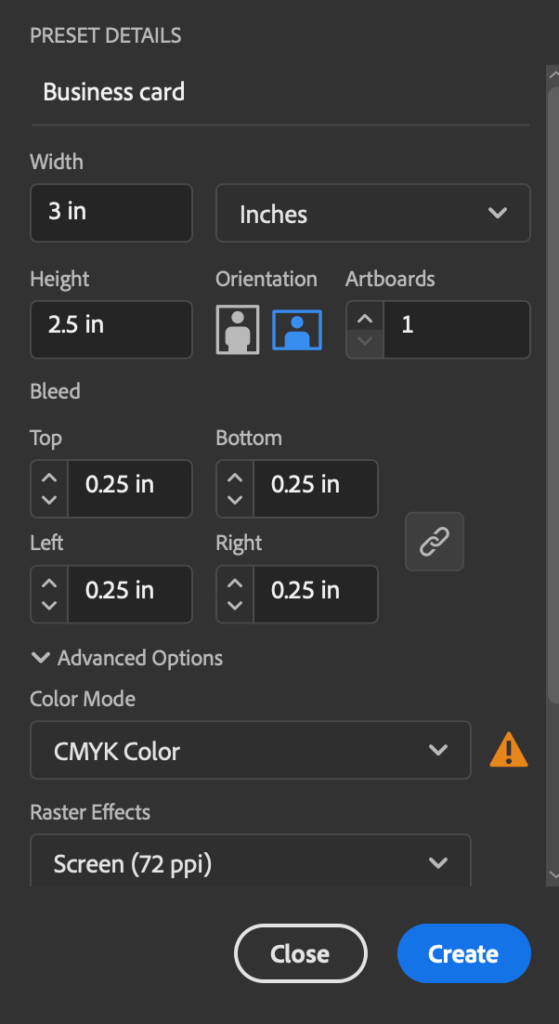Click the Height field showing 2.5 in
Viewport: 559px width, 1024px height.
(x=112, y=329)
